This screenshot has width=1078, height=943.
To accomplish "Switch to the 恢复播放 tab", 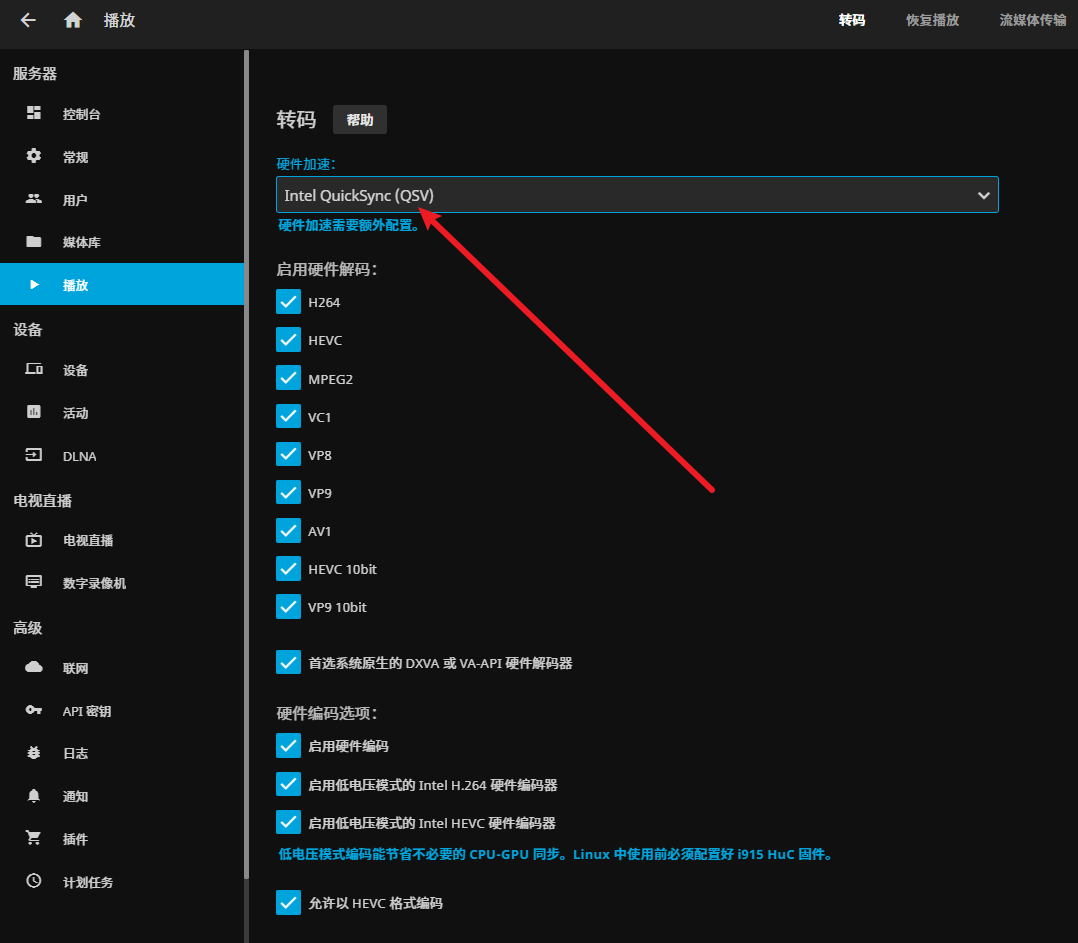I will 931,20.
